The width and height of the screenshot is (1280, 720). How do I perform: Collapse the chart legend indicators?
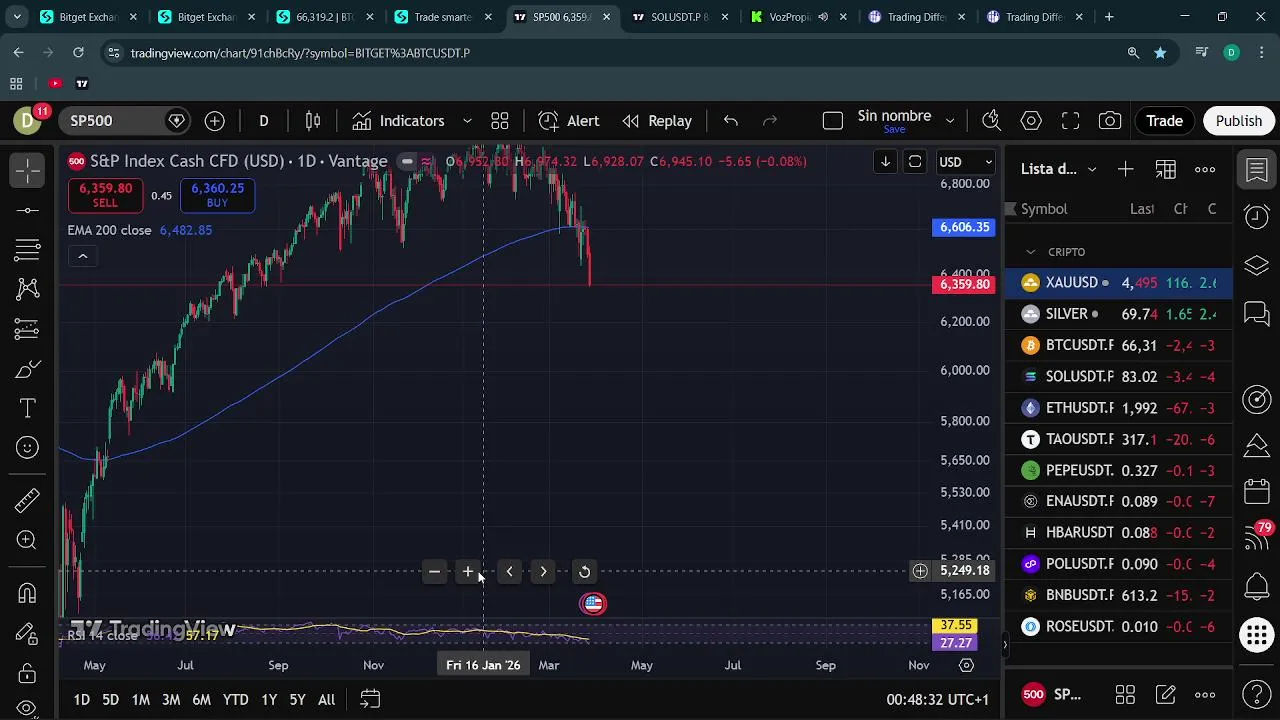83,256
